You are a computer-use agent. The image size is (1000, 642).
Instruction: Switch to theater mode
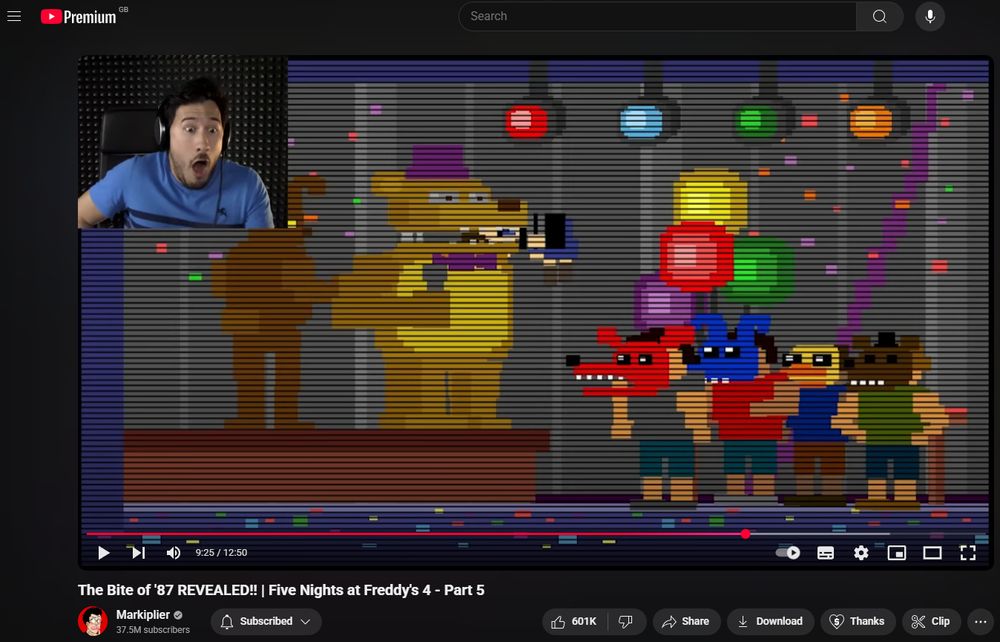point(932,553)
